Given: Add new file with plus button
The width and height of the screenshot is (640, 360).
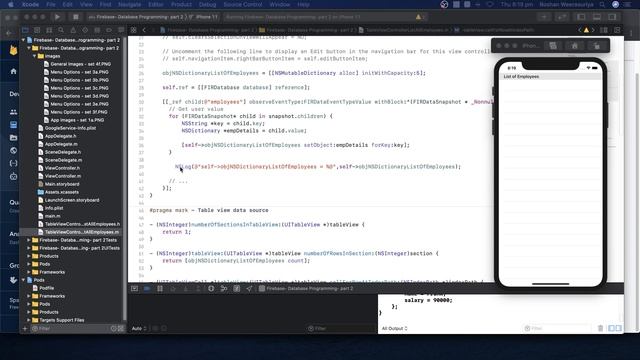Looking at the screenshot, I should [24, 328].
